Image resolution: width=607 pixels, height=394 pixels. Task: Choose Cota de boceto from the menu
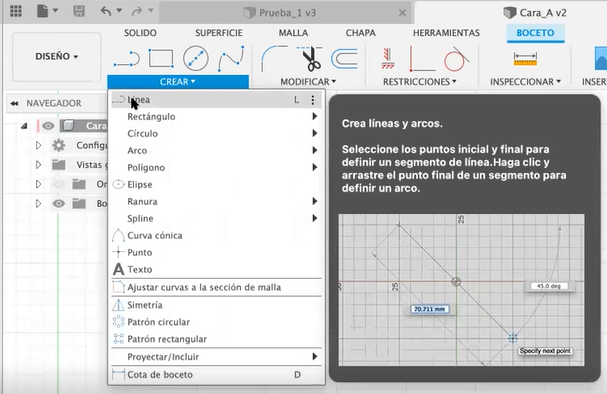pyautogui.click(x=217, y=375)
